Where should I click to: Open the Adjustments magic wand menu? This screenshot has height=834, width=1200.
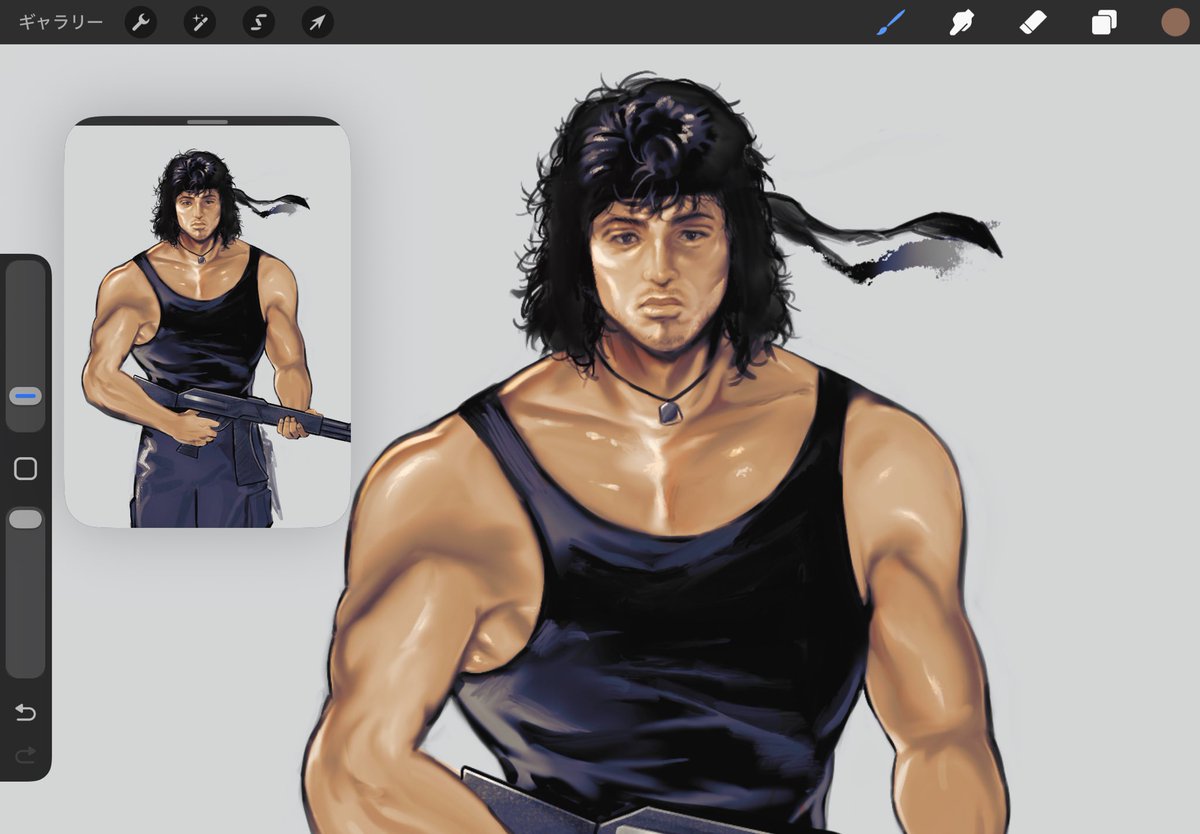click(x=200, y=22)
